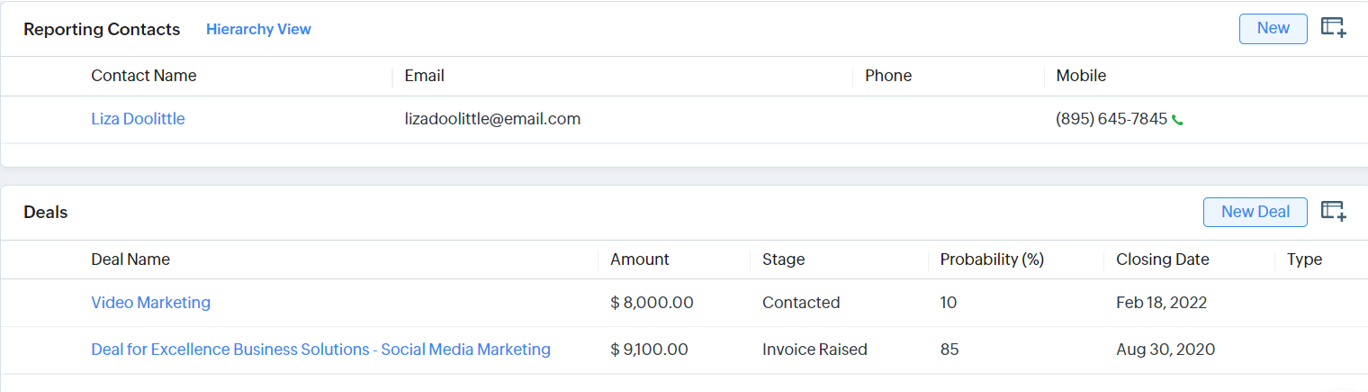The height and width of the screenshot is (392, 1368).
Task: Click the Contact Name column header
Action: [x=144, y=76]
